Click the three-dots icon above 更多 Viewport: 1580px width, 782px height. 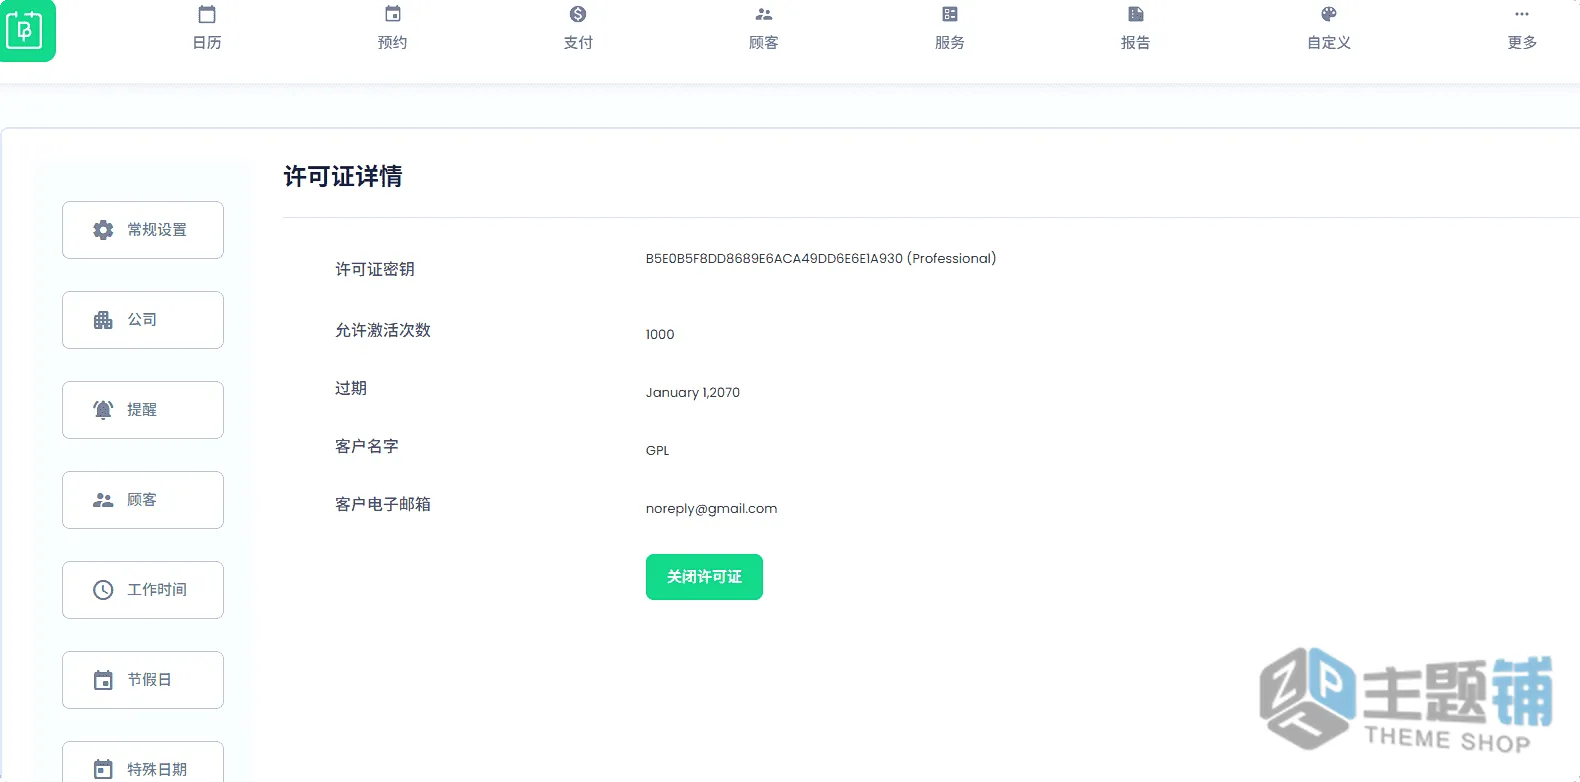click(x=1522, y=14)
